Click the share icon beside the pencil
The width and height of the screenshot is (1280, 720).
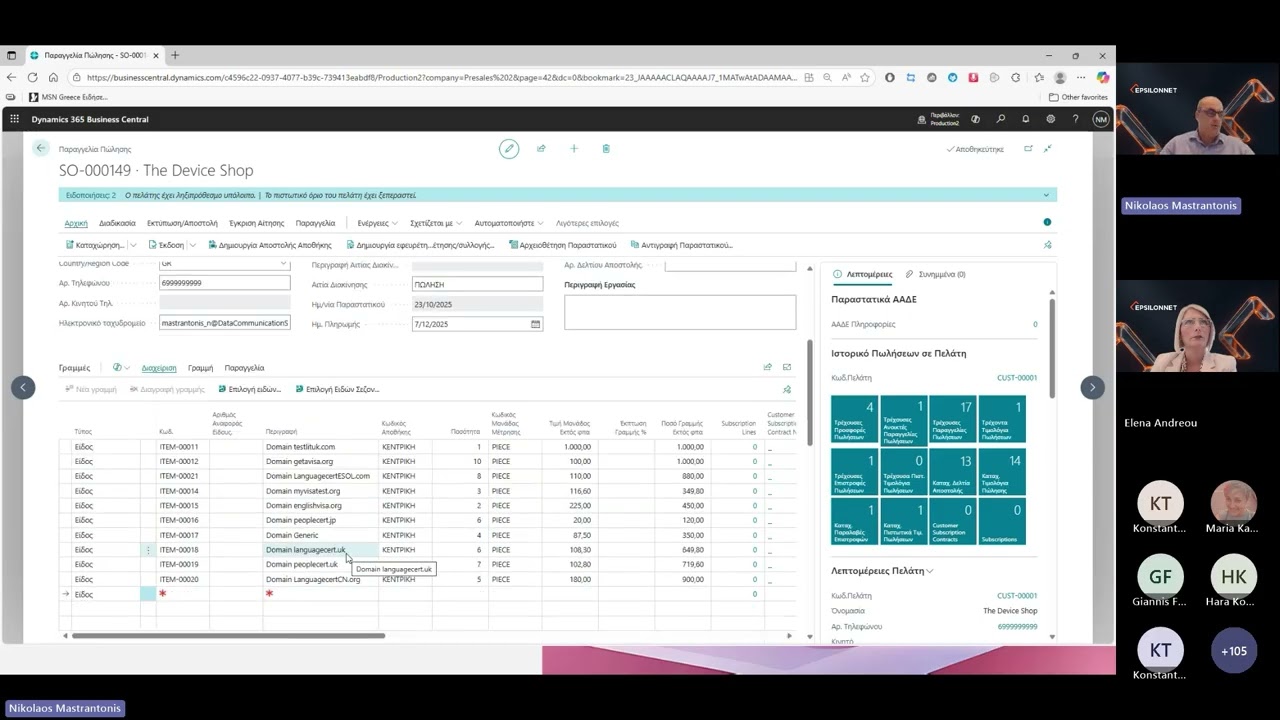coord(541,149)
